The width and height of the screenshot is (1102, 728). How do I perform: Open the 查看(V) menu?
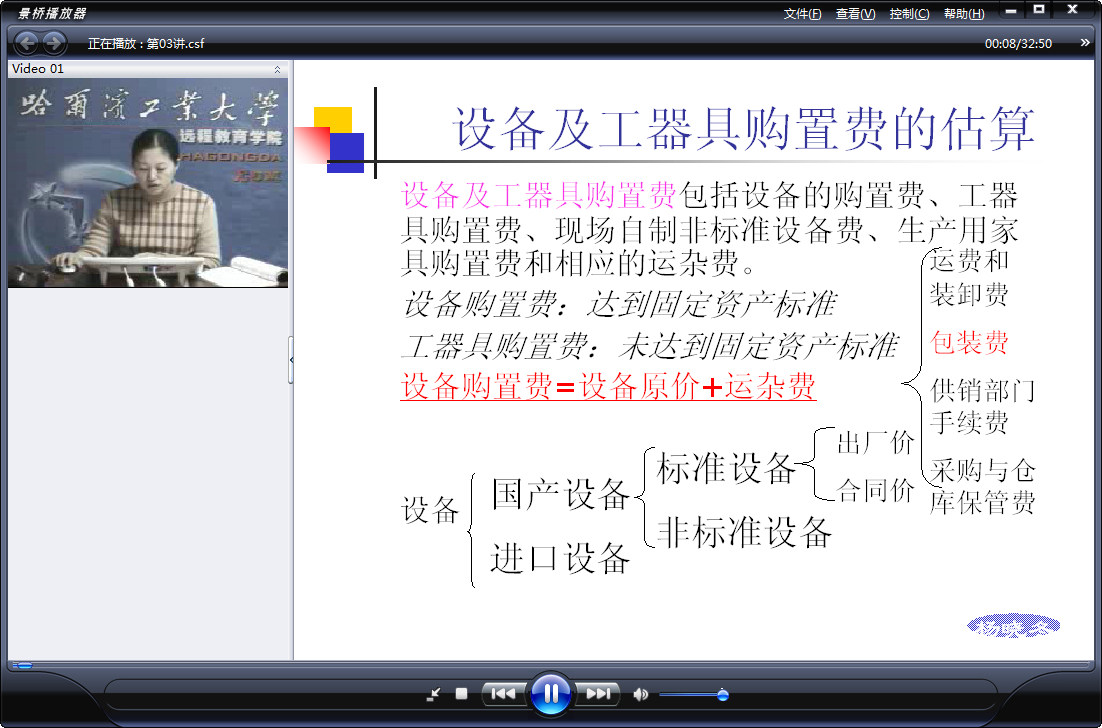point(855,14)
